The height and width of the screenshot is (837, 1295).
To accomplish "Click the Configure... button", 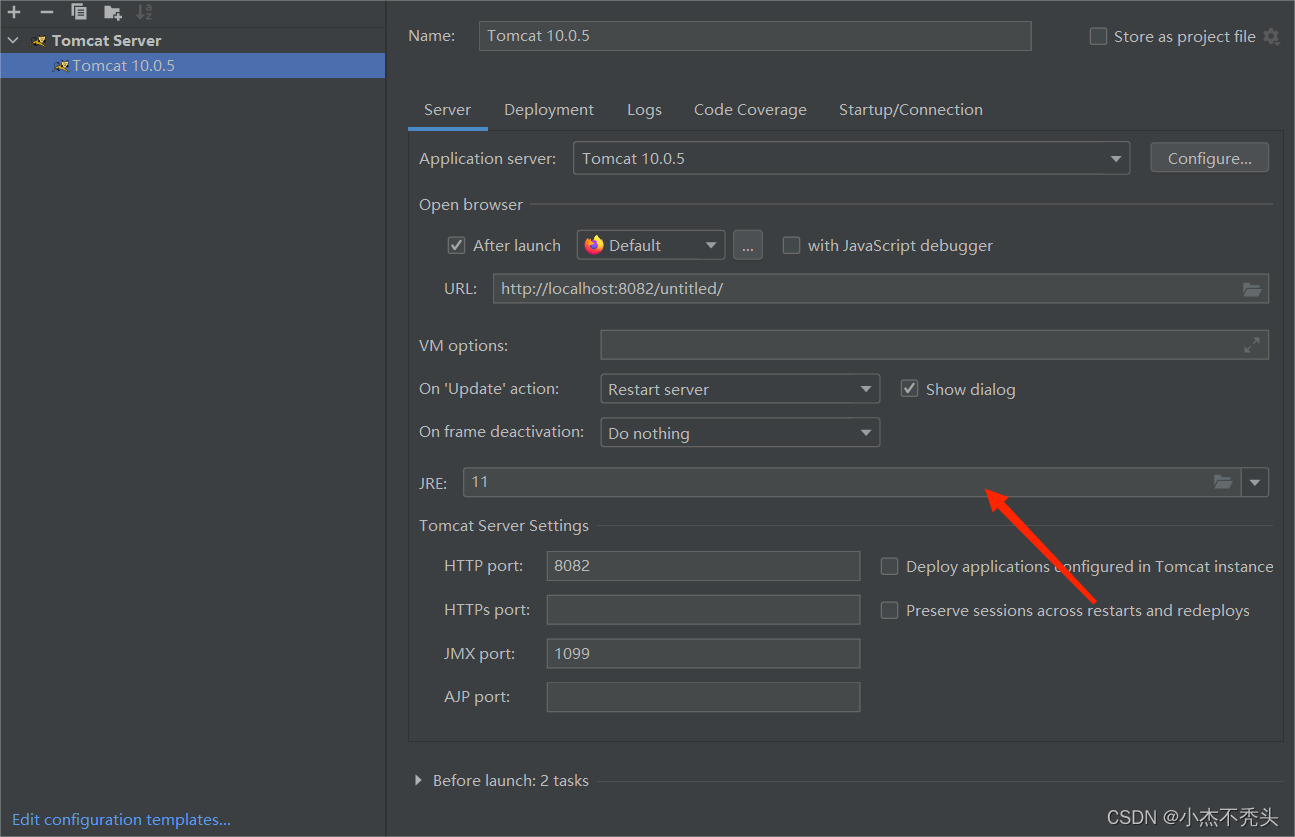I will pyautogui.click(x=1210, y=158).
